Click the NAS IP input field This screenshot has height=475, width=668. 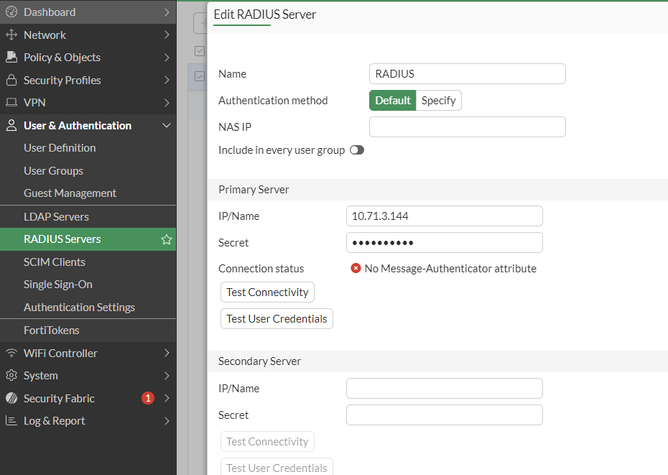point(467,127)
